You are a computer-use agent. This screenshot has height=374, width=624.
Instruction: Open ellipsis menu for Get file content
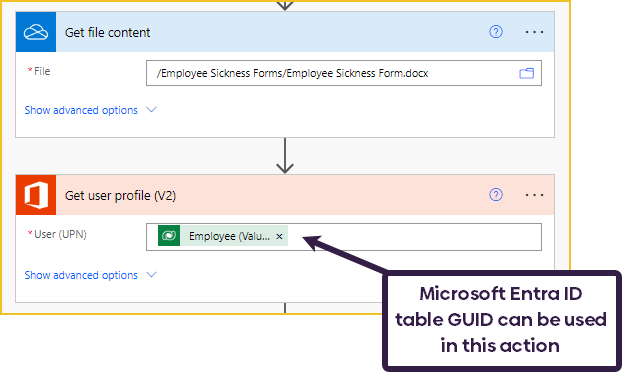(534, 32)
